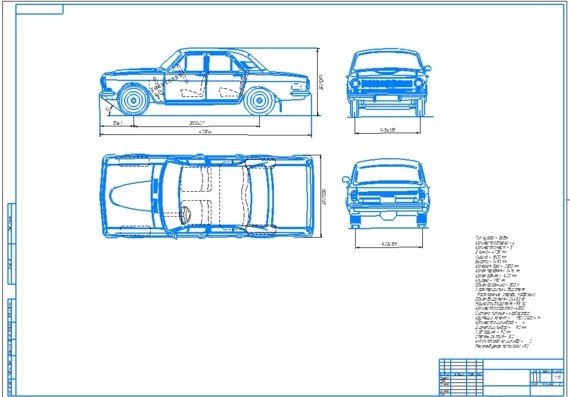Click the track dimension under the rear view
This screenshot has width=570, height=397.
[389, 246]
